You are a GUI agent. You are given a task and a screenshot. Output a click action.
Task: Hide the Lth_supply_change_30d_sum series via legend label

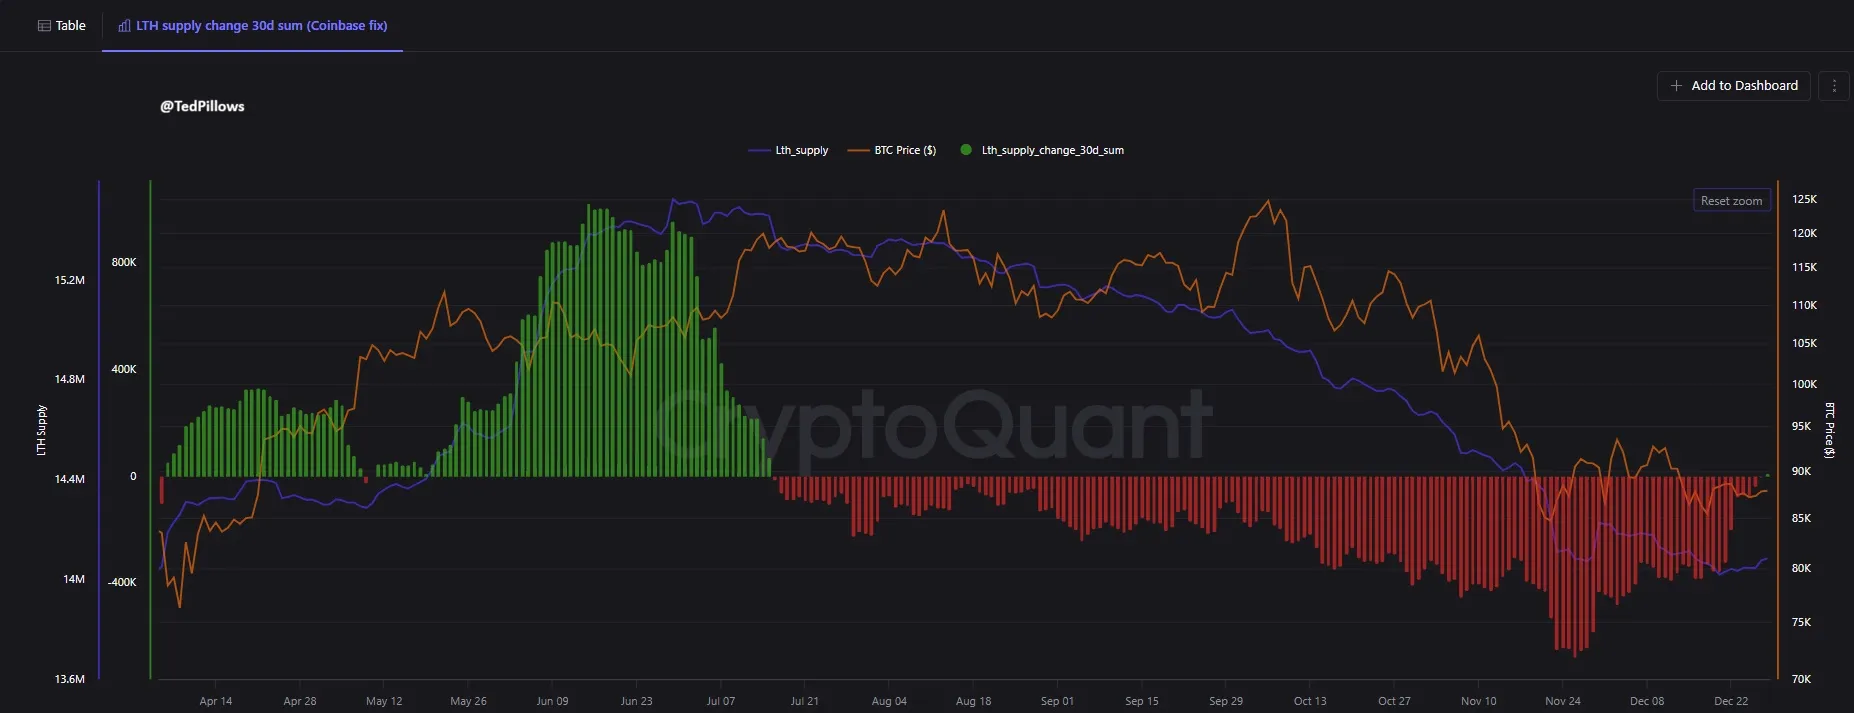coord(1052,150)
